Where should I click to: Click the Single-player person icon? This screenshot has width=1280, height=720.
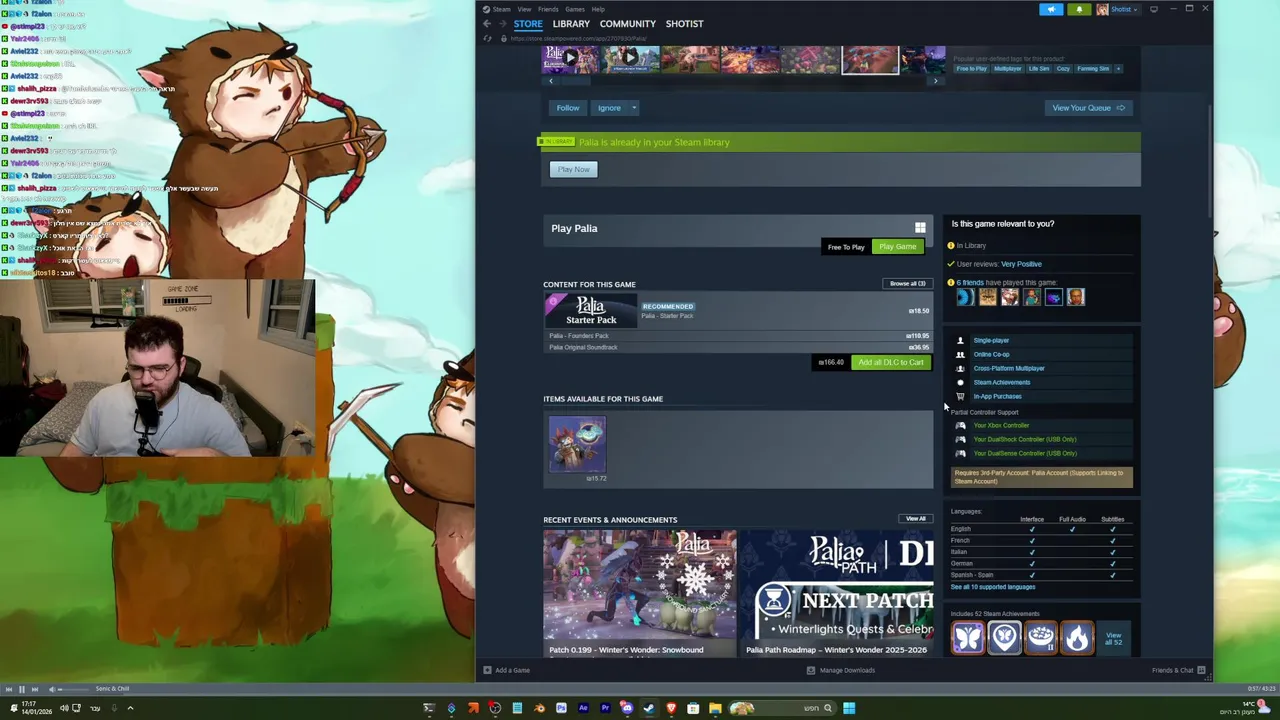point(960,340)
